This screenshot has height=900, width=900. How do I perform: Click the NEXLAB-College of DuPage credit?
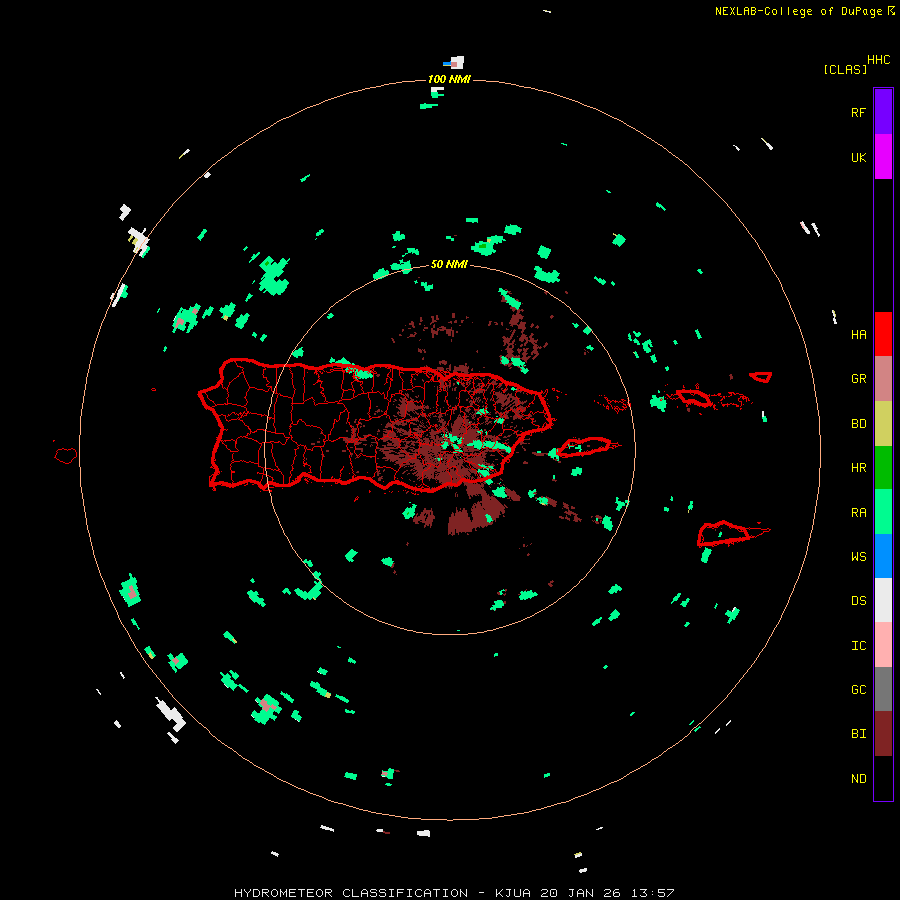coord(798,11)
